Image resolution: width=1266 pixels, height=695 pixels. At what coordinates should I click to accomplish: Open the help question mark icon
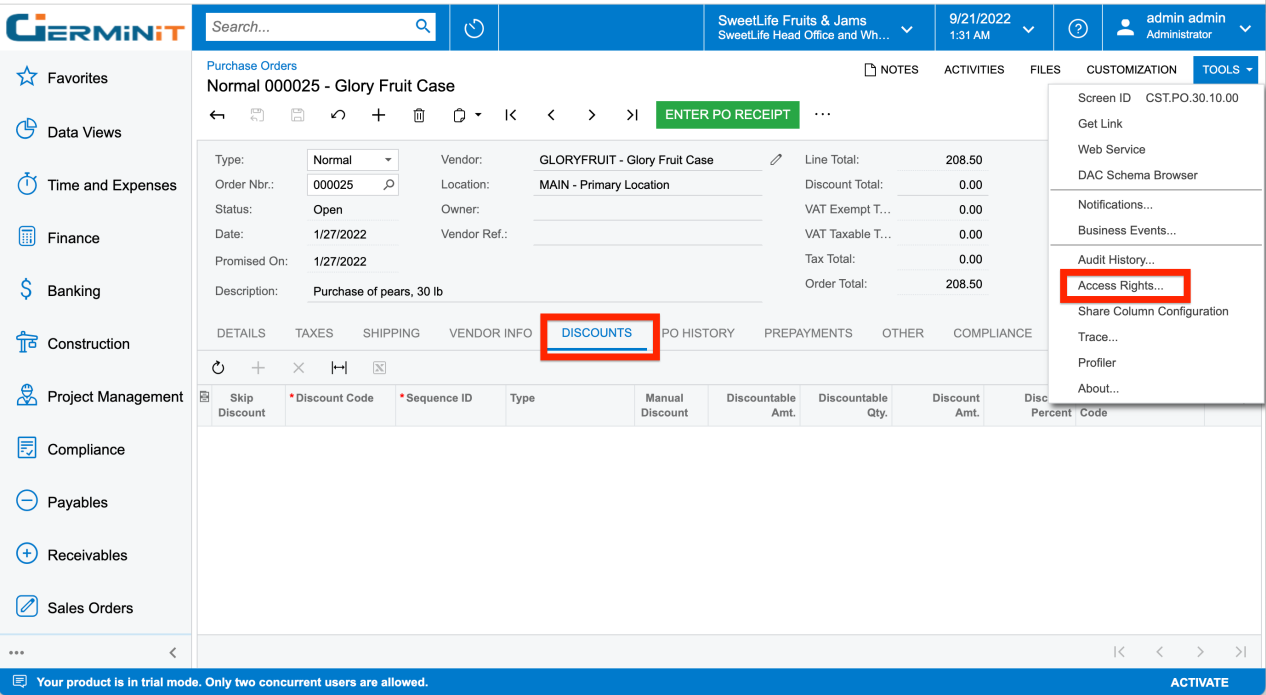click(1078, 28)
